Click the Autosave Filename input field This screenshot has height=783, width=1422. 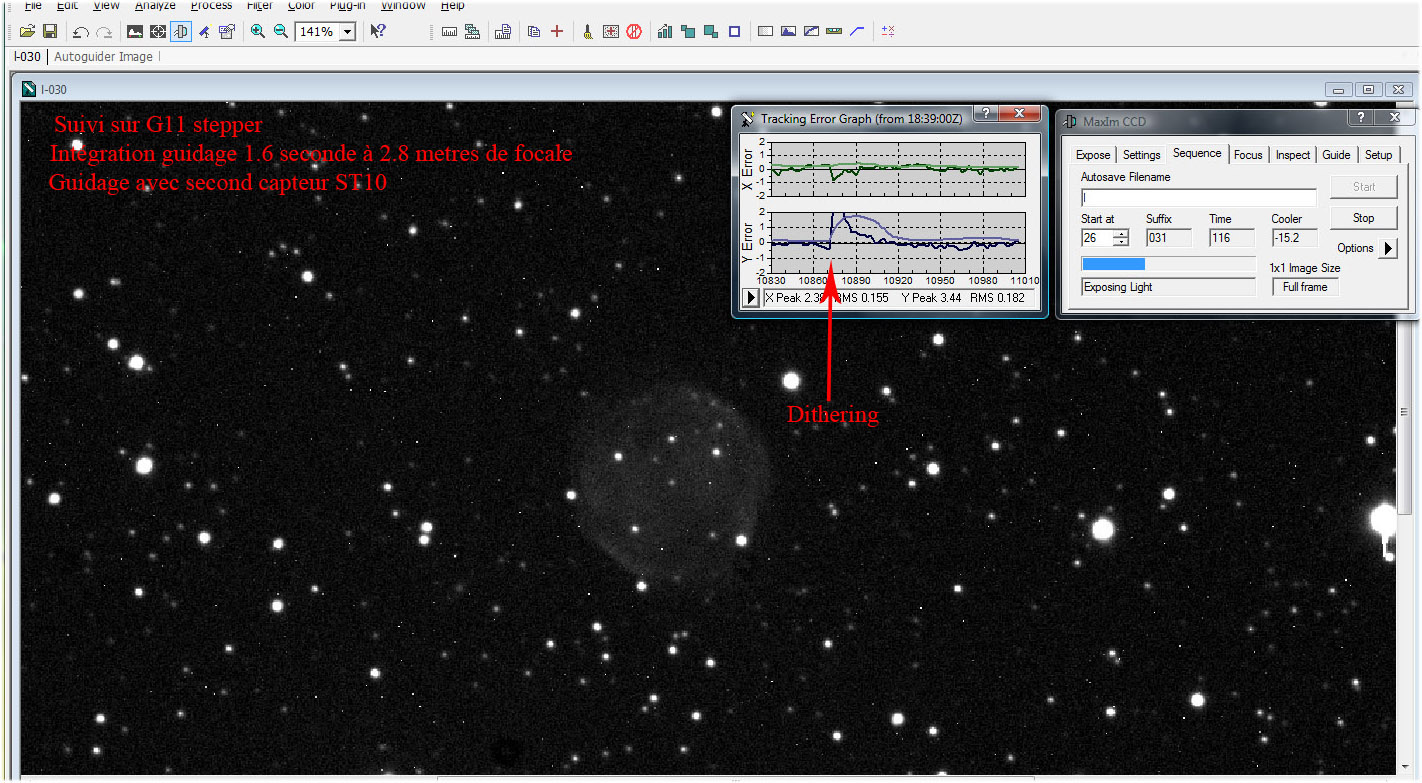click(1198, 198)
